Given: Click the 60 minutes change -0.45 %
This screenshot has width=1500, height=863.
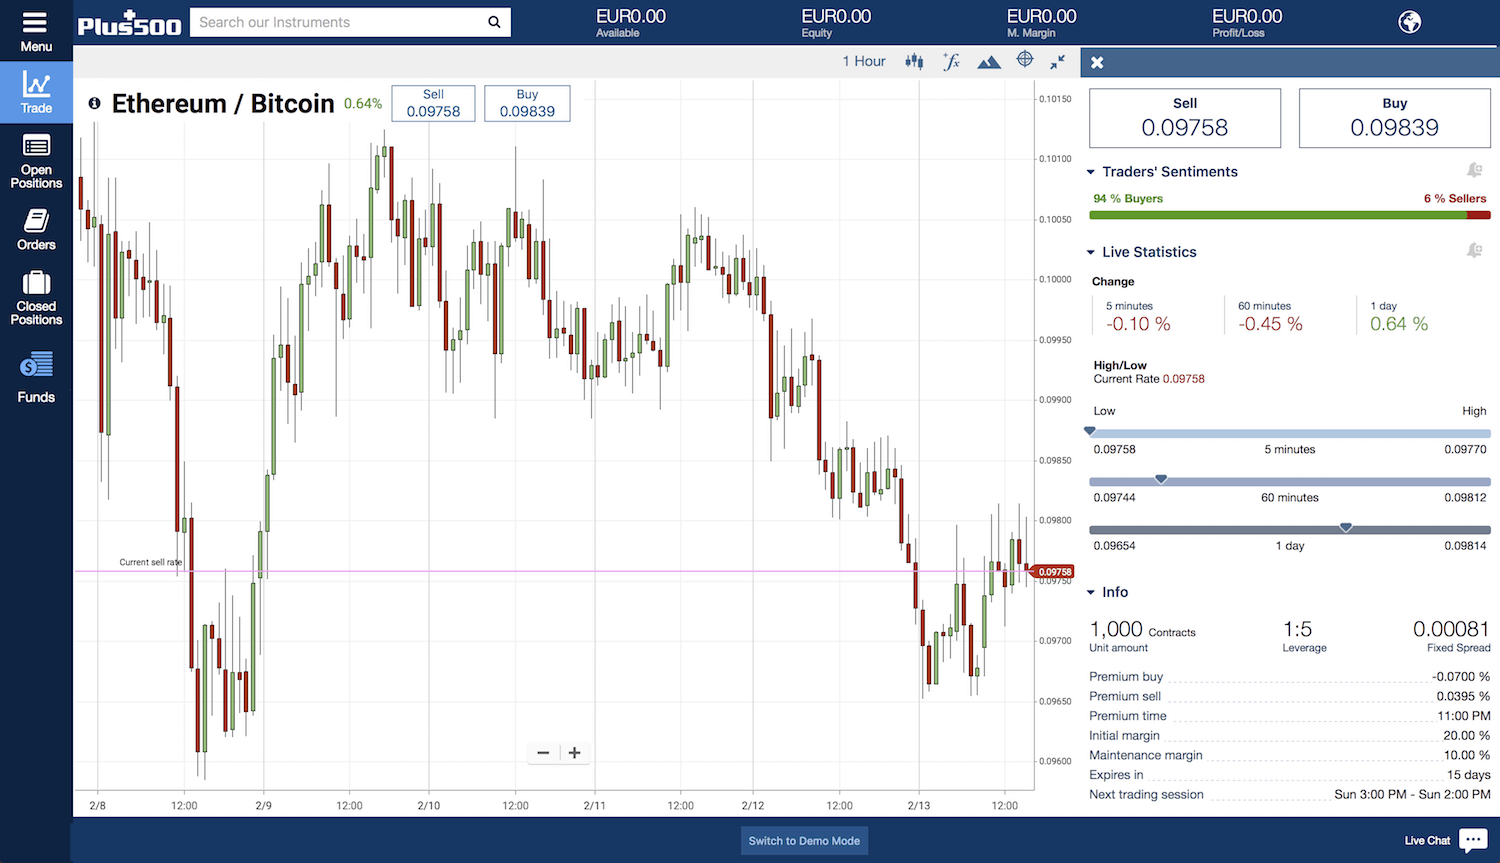Looking at the screenshot, I should 1270,324.
